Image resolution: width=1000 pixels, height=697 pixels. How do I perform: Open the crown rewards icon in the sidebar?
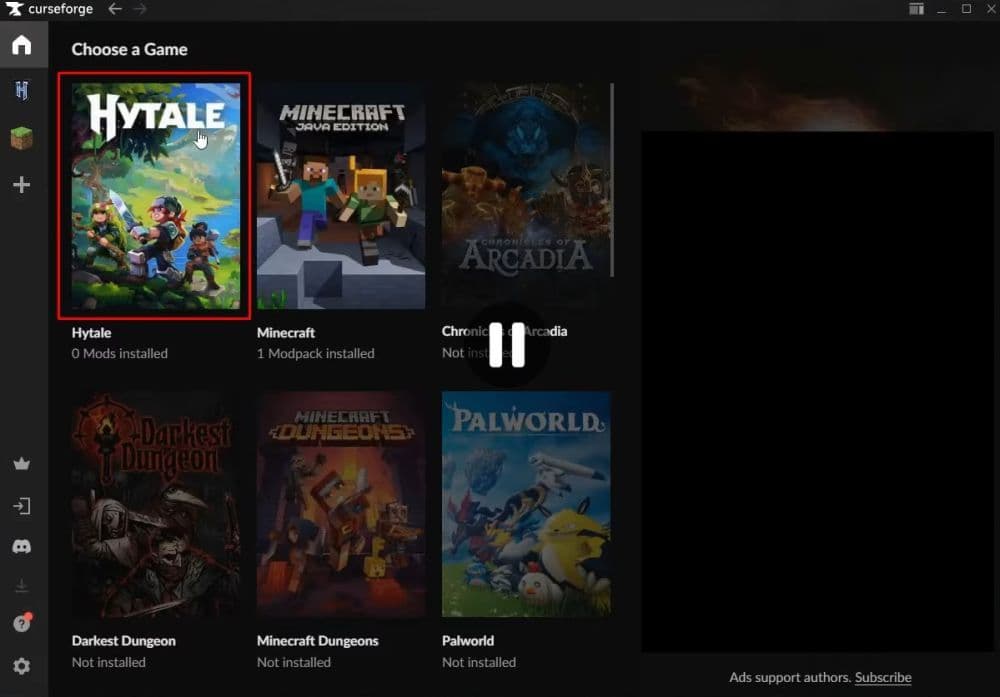(x=21, y=463)
